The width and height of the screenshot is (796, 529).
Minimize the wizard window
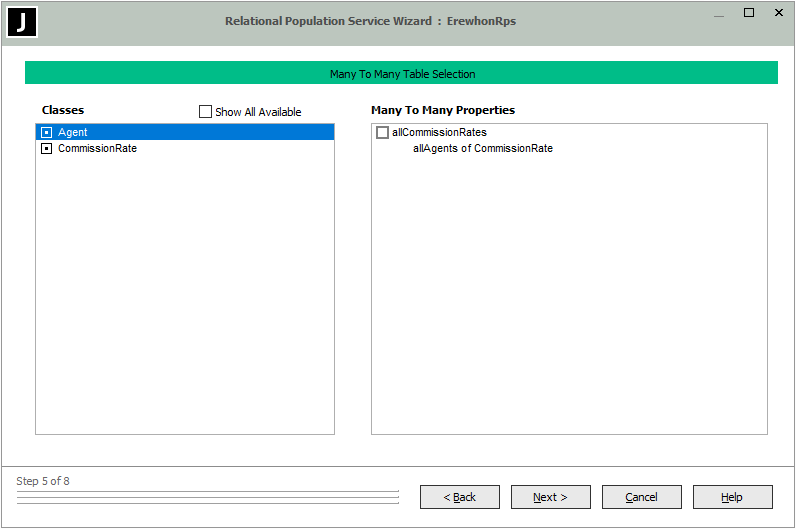pyautogui.click(x=718, y=14)
